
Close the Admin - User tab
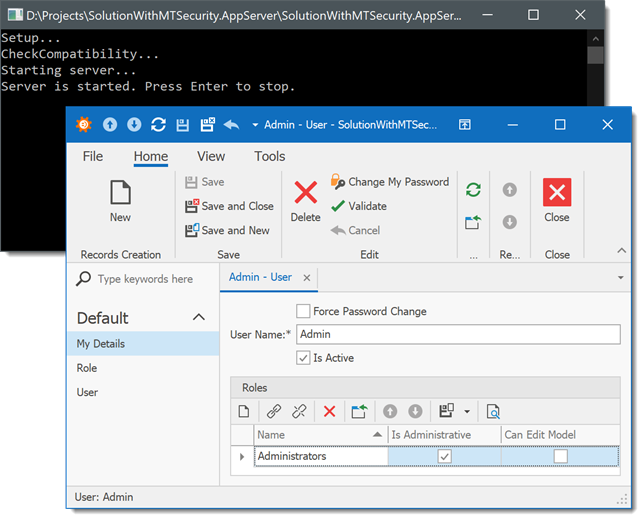[x=307, y=278]
